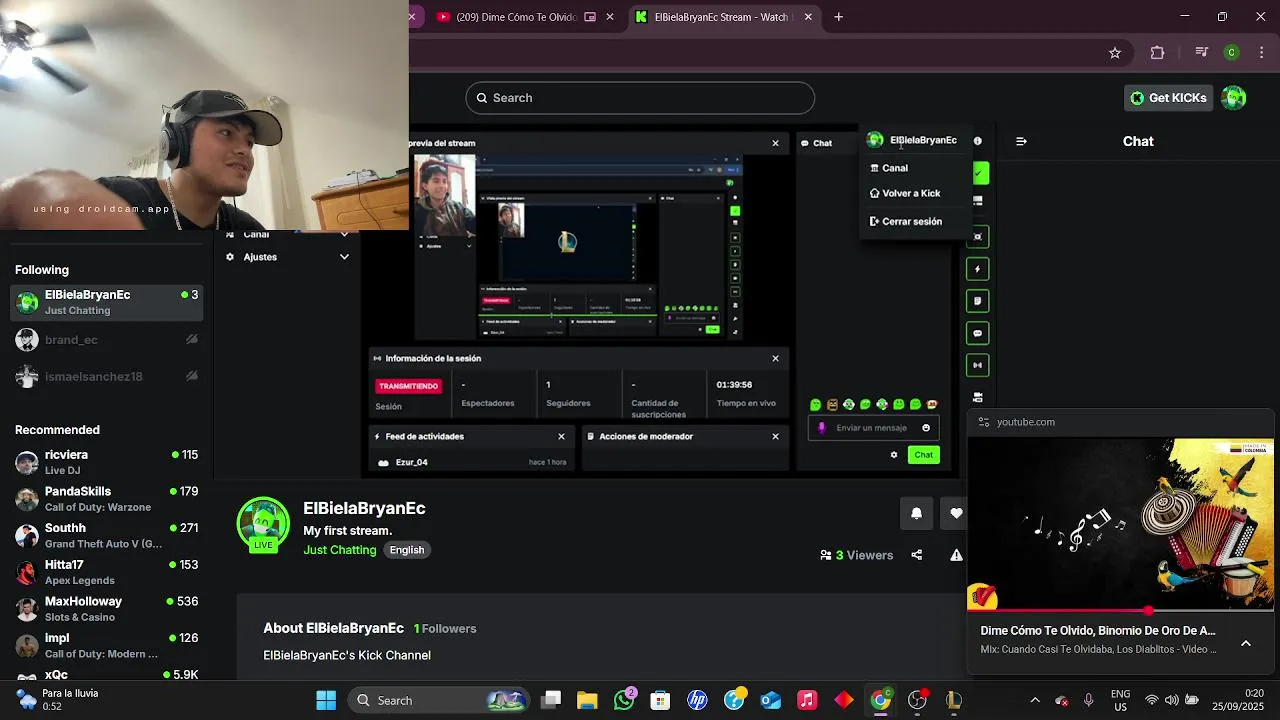Open the Chrome three-dot menu
Screen dimensions: 1280x720
point(1262,53)
